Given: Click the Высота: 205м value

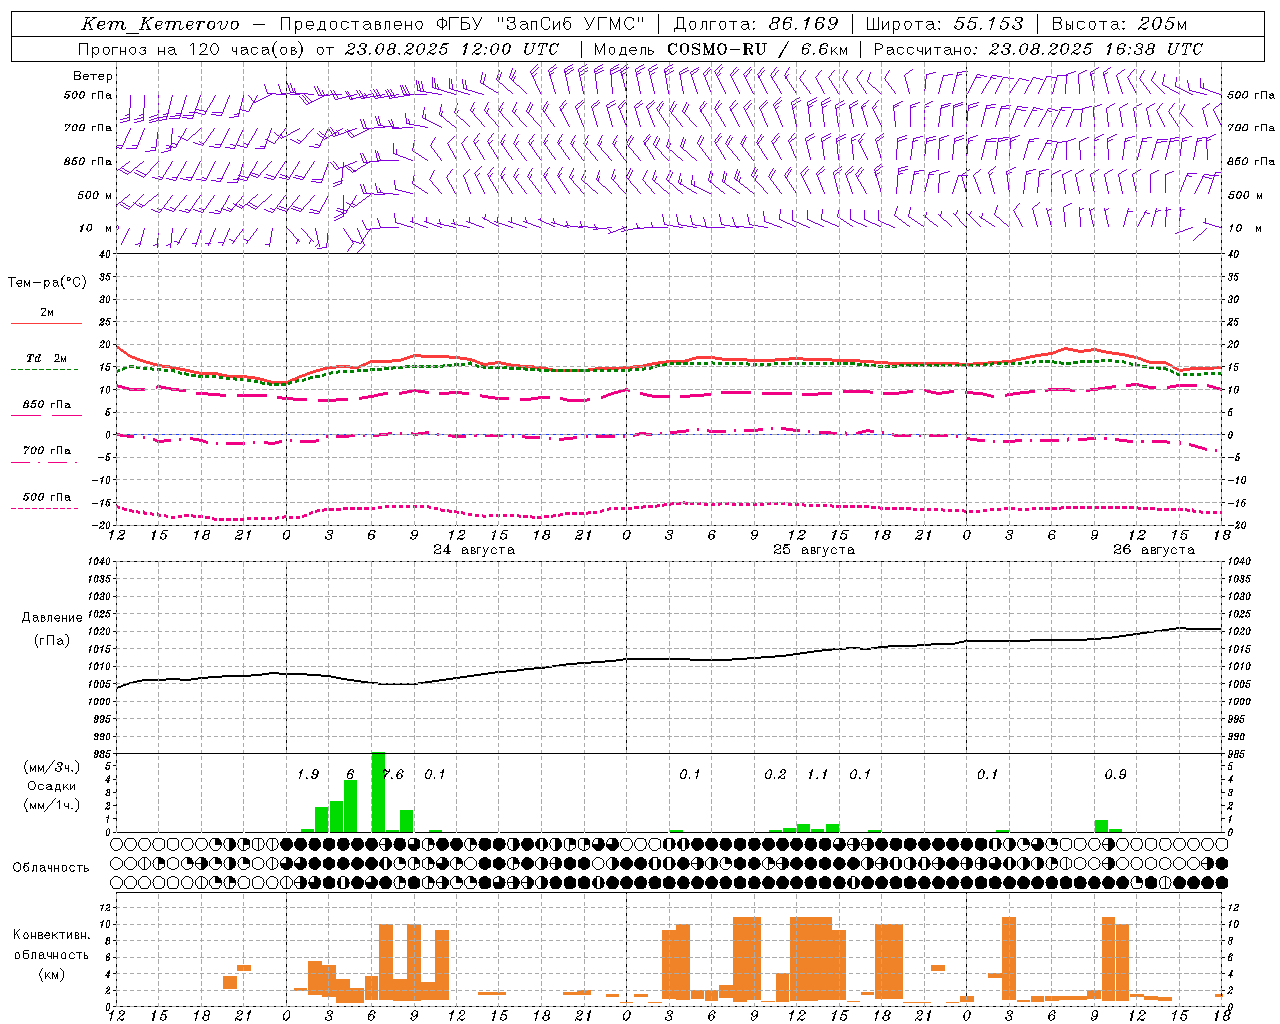Looking at the screenshot, I should [x=1119, y=24].
